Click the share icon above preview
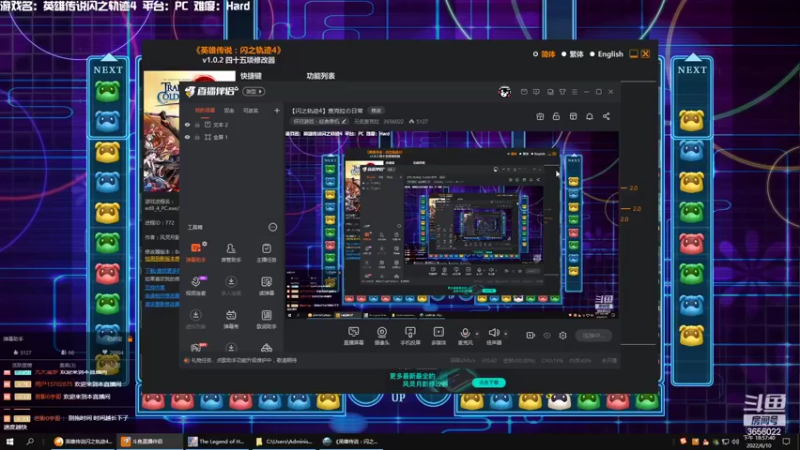This screenshot has width=800, height=450. 606,116
